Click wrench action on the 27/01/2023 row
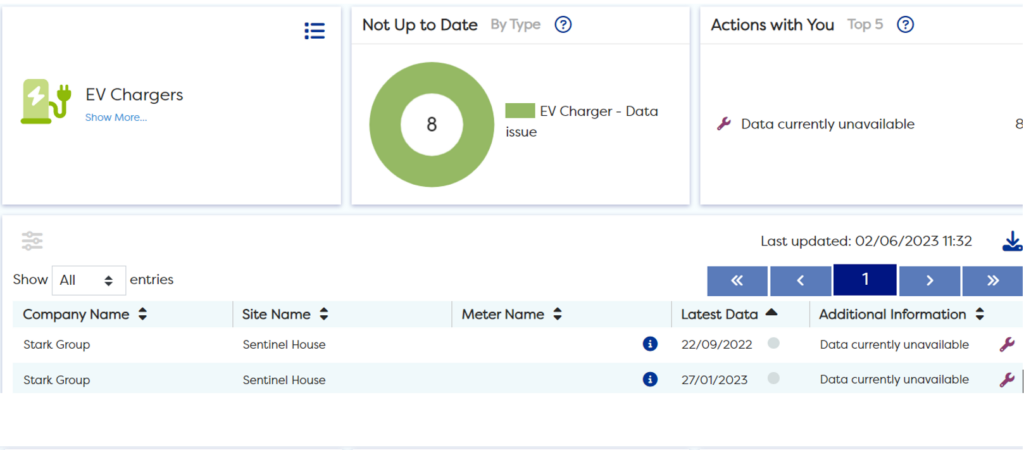Viewport: 1024px width, 450px height. (x=1006, y=379)
